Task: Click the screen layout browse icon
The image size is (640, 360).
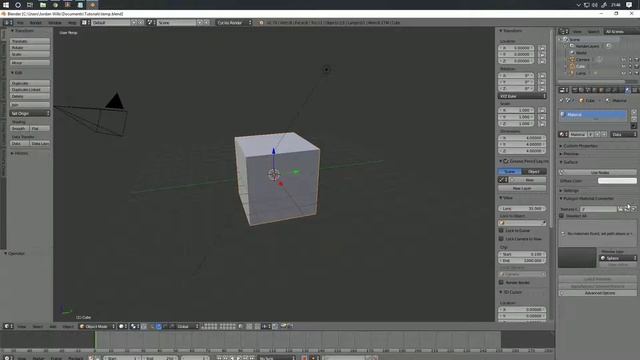Action: click(x=85, y=23)
